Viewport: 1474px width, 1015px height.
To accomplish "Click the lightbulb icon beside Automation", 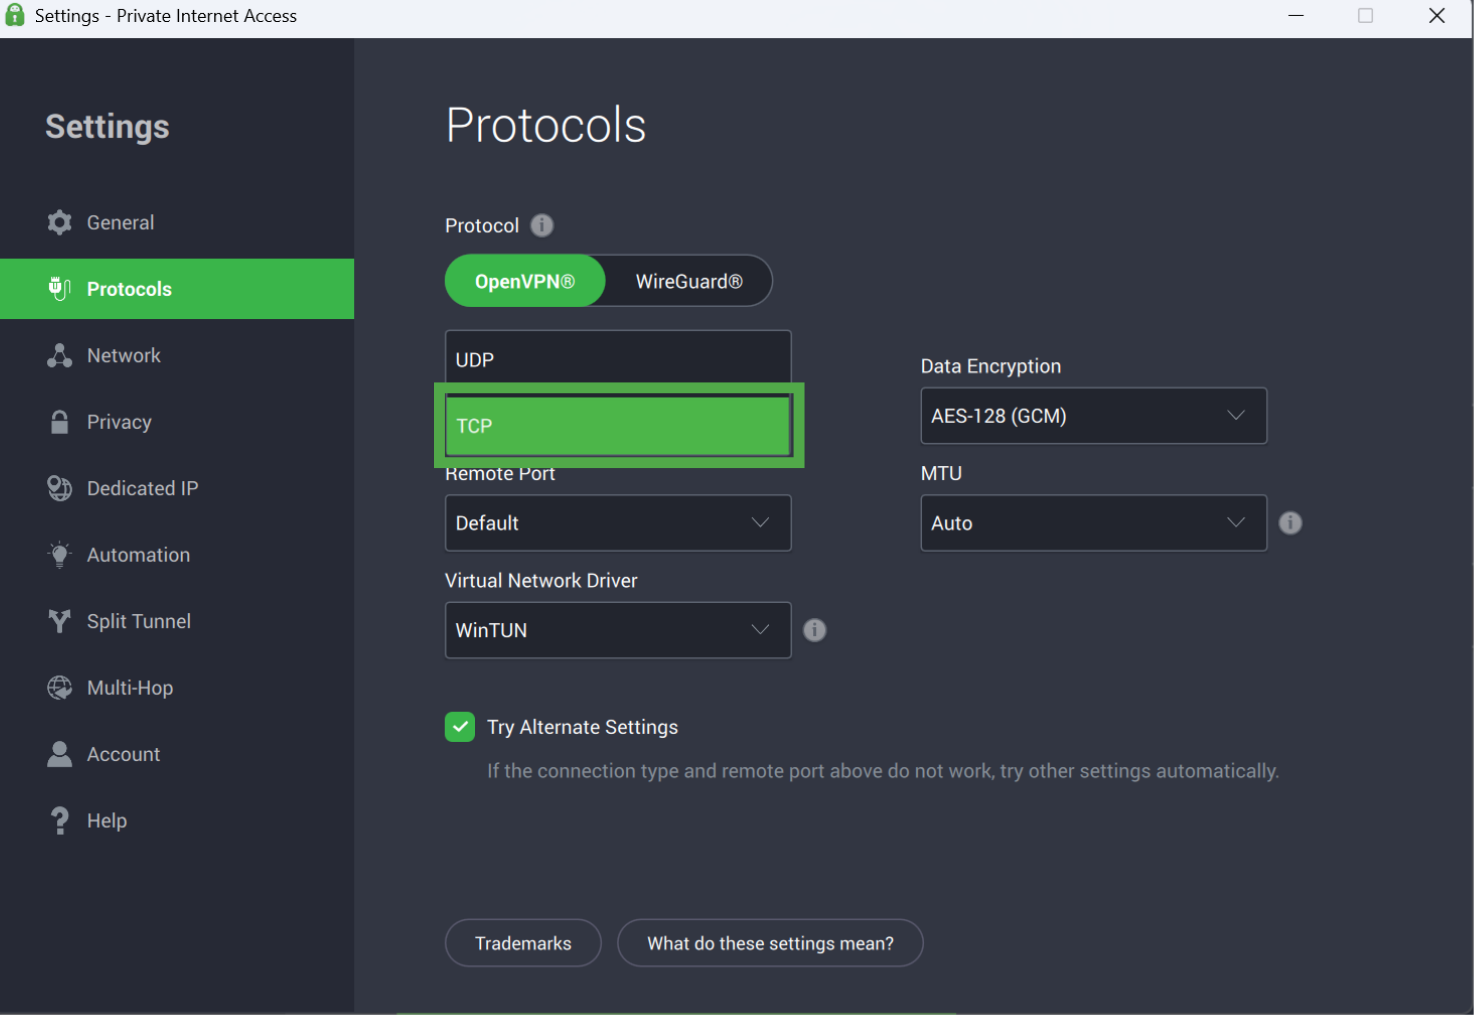I will tap(60, 554).
